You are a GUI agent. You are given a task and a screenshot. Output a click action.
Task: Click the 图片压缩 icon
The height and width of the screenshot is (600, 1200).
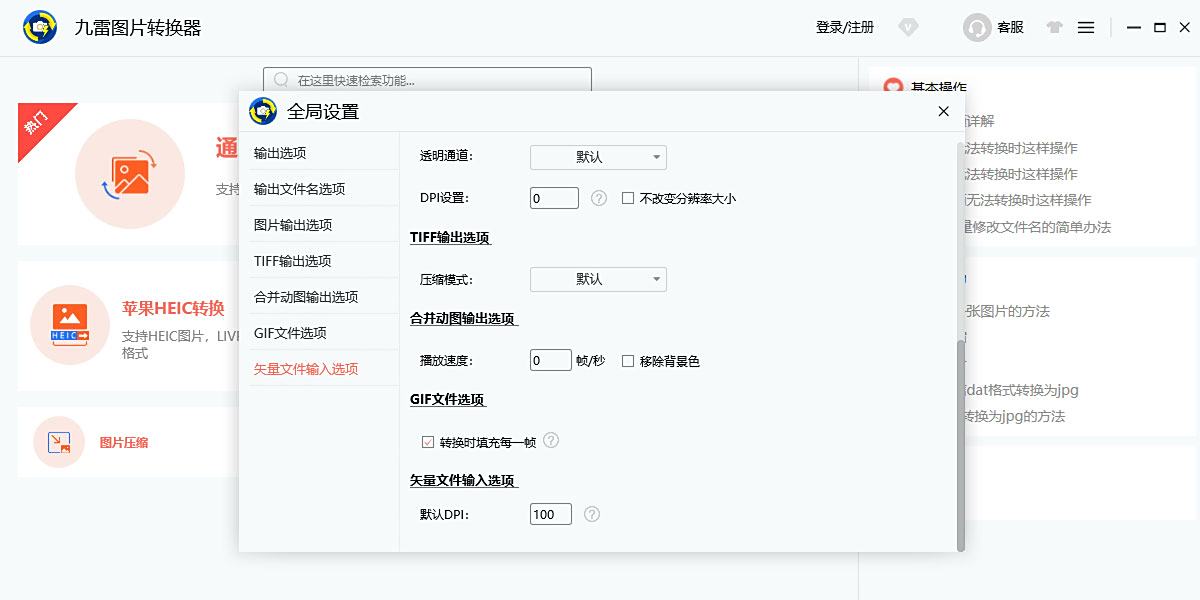pyautogui.click(x=59, y=442)
